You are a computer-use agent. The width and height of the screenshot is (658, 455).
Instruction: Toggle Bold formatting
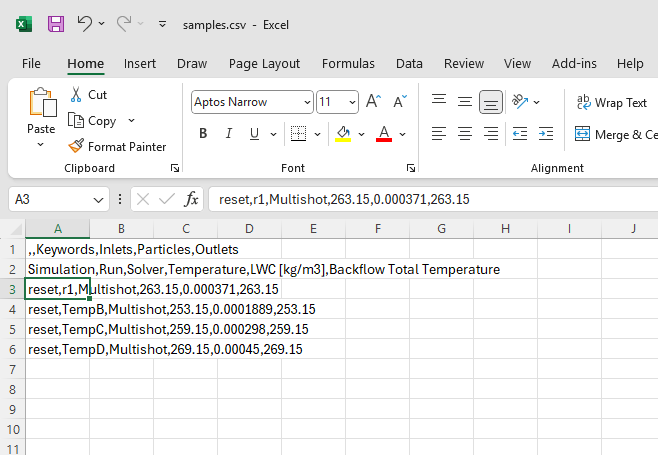pyautogui.click(x=203, y=134)
